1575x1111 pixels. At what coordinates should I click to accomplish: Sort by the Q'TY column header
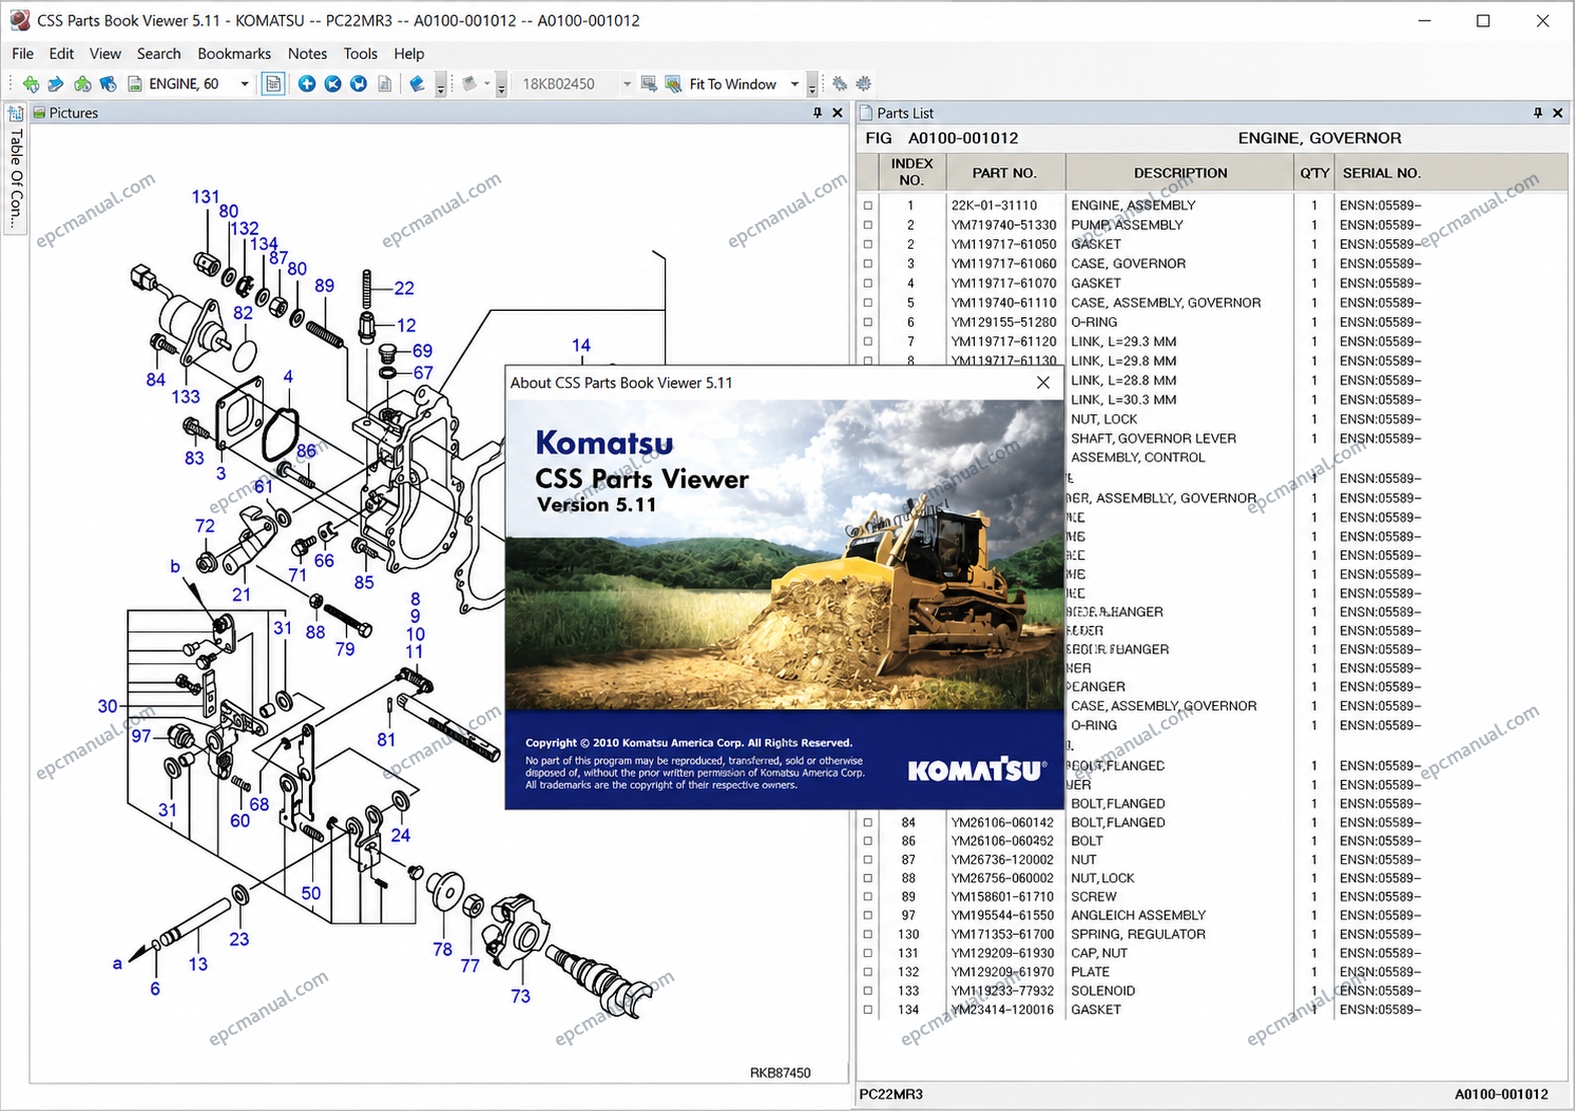pos(1314,173)
